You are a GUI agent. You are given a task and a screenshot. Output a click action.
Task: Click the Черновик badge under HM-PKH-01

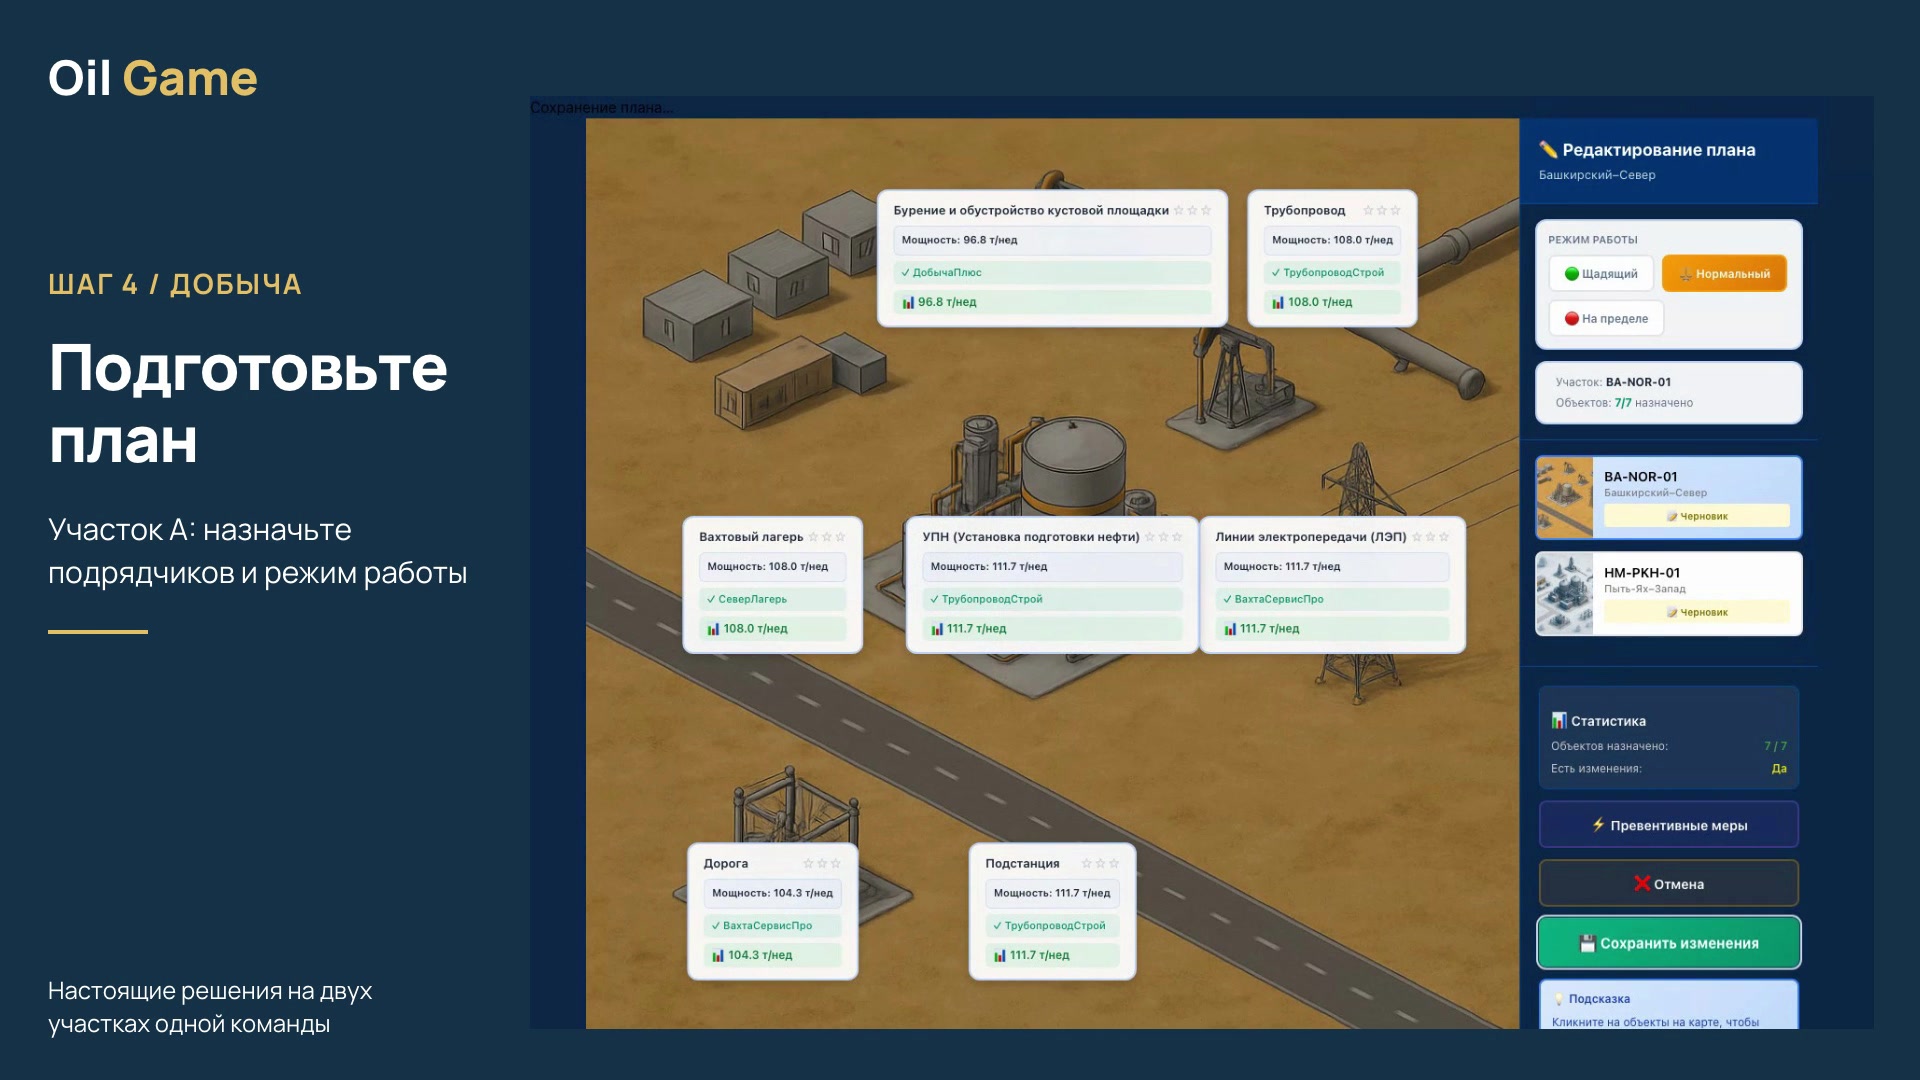coord(1697,612)
